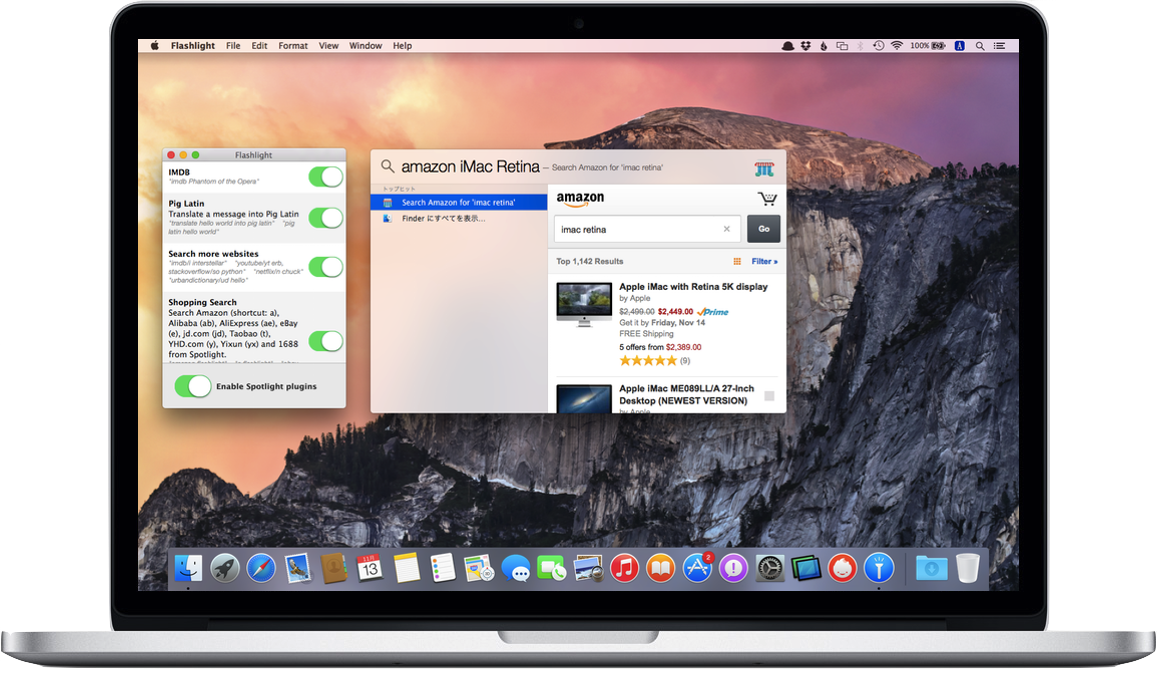Click the shopping plugin icon in Spotlight bar
The height and width of the screenshot is (677, 1157).
[x=764, y=169]
